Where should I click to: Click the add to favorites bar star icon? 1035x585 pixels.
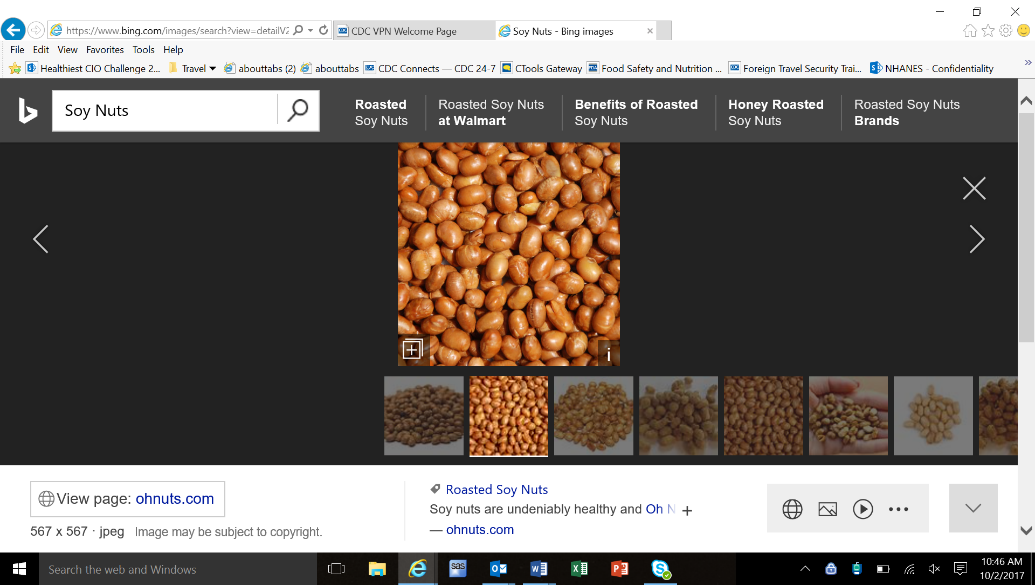pyautogui.click(x=15, y=68)
